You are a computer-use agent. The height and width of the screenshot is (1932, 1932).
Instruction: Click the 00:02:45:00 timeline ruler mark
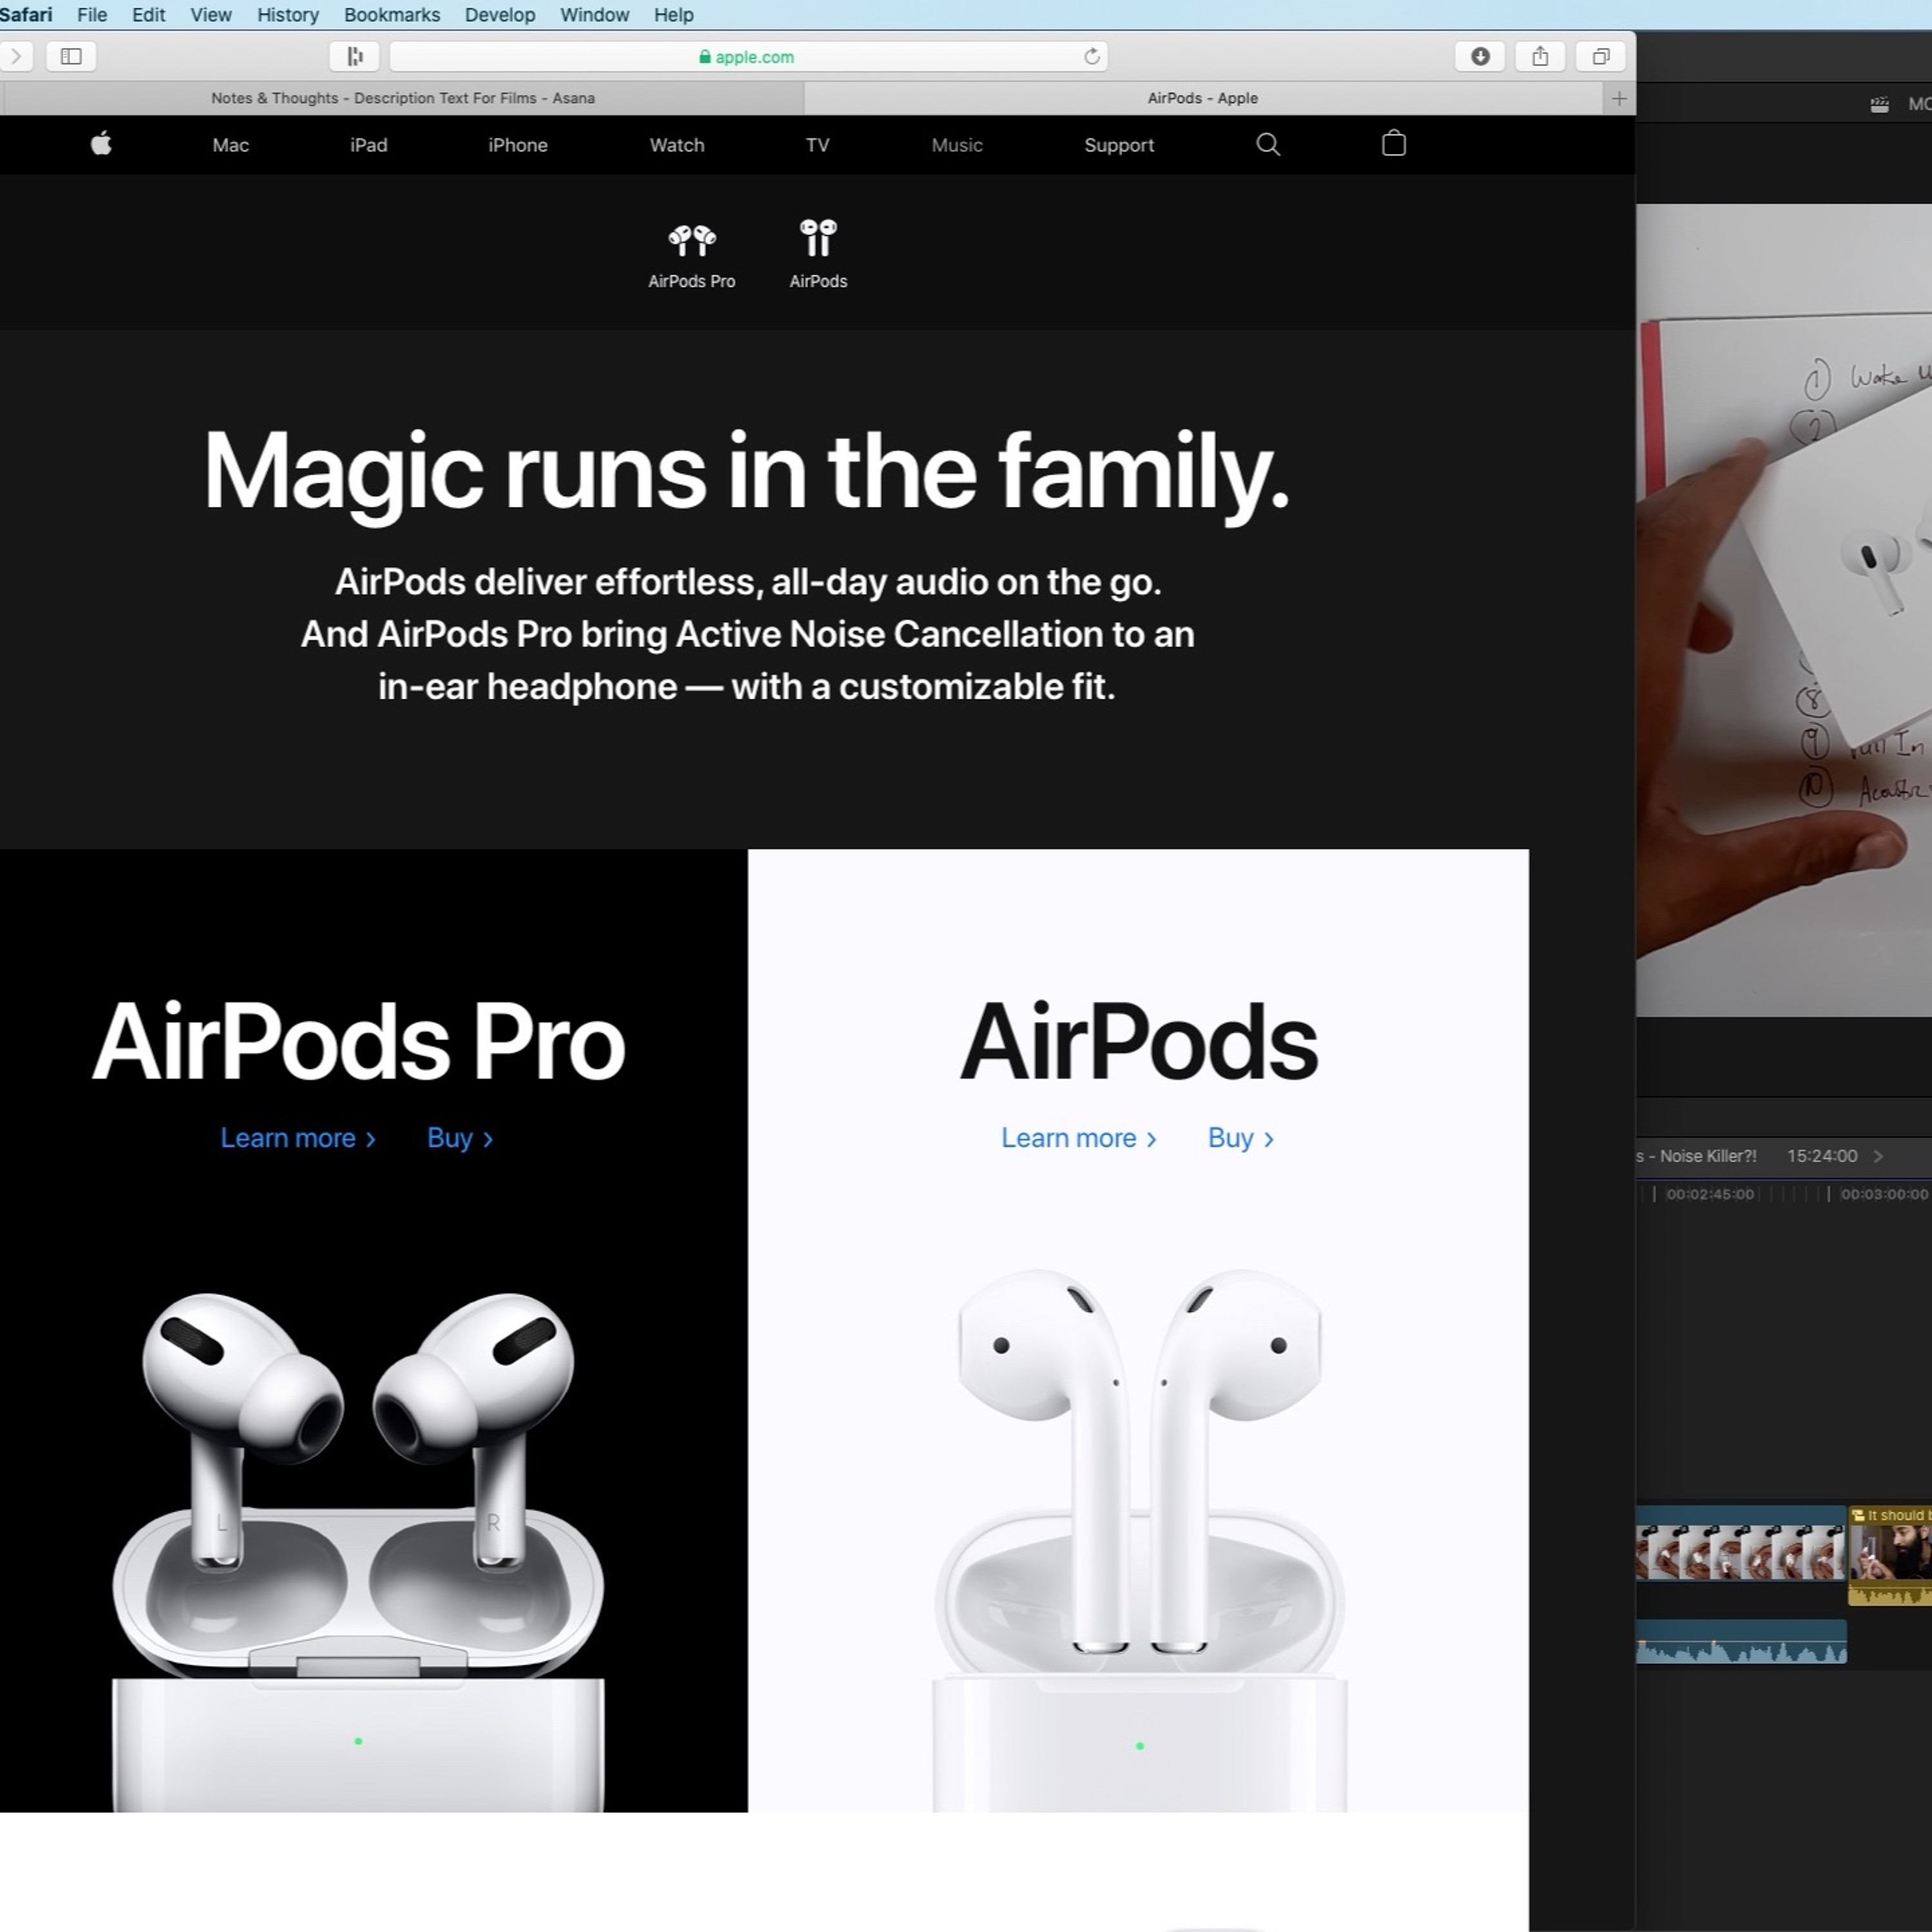1709,1194
